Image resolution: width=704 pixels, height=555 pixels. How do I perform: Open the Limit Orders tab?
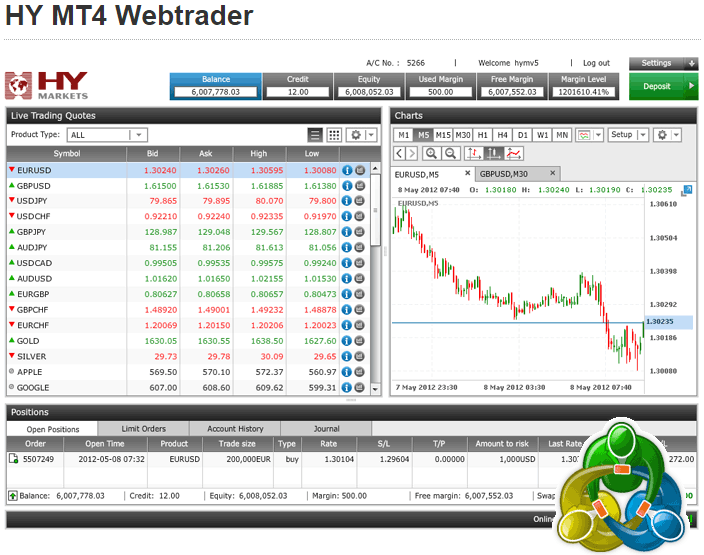[x=144, y=429]
